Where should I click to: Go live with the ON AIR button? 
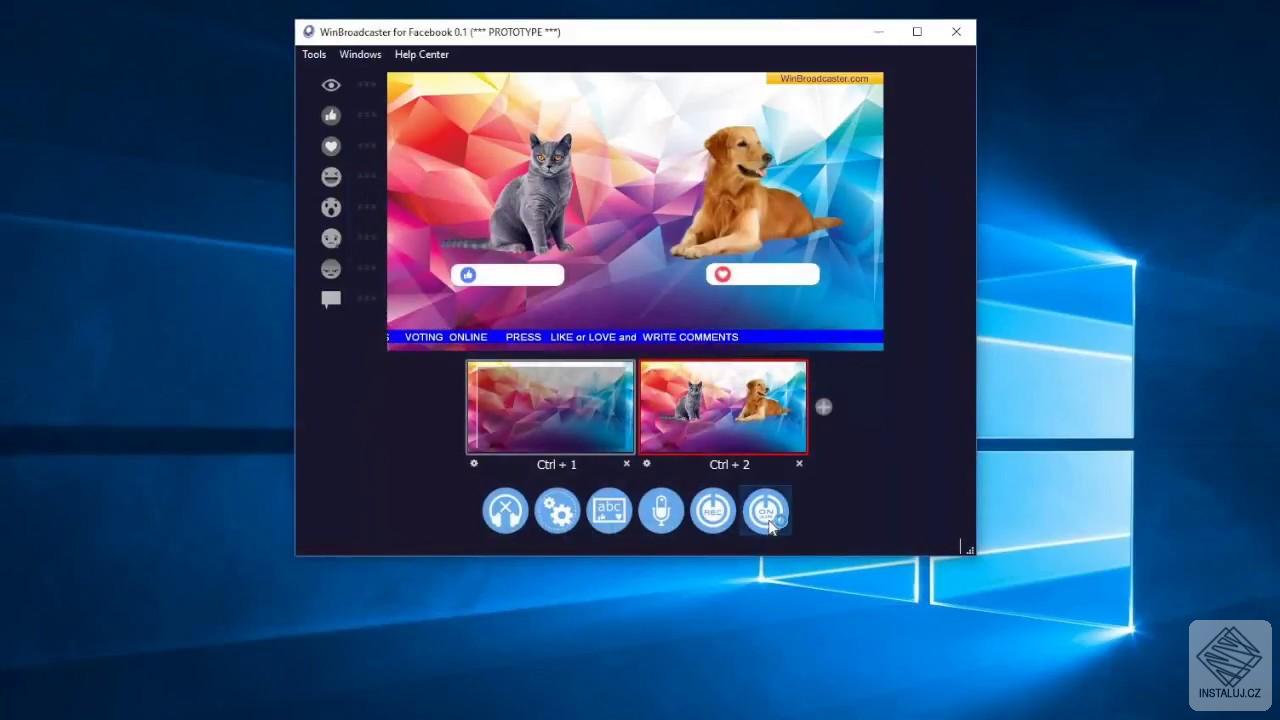pyautogui.click(x=765, y=511)
